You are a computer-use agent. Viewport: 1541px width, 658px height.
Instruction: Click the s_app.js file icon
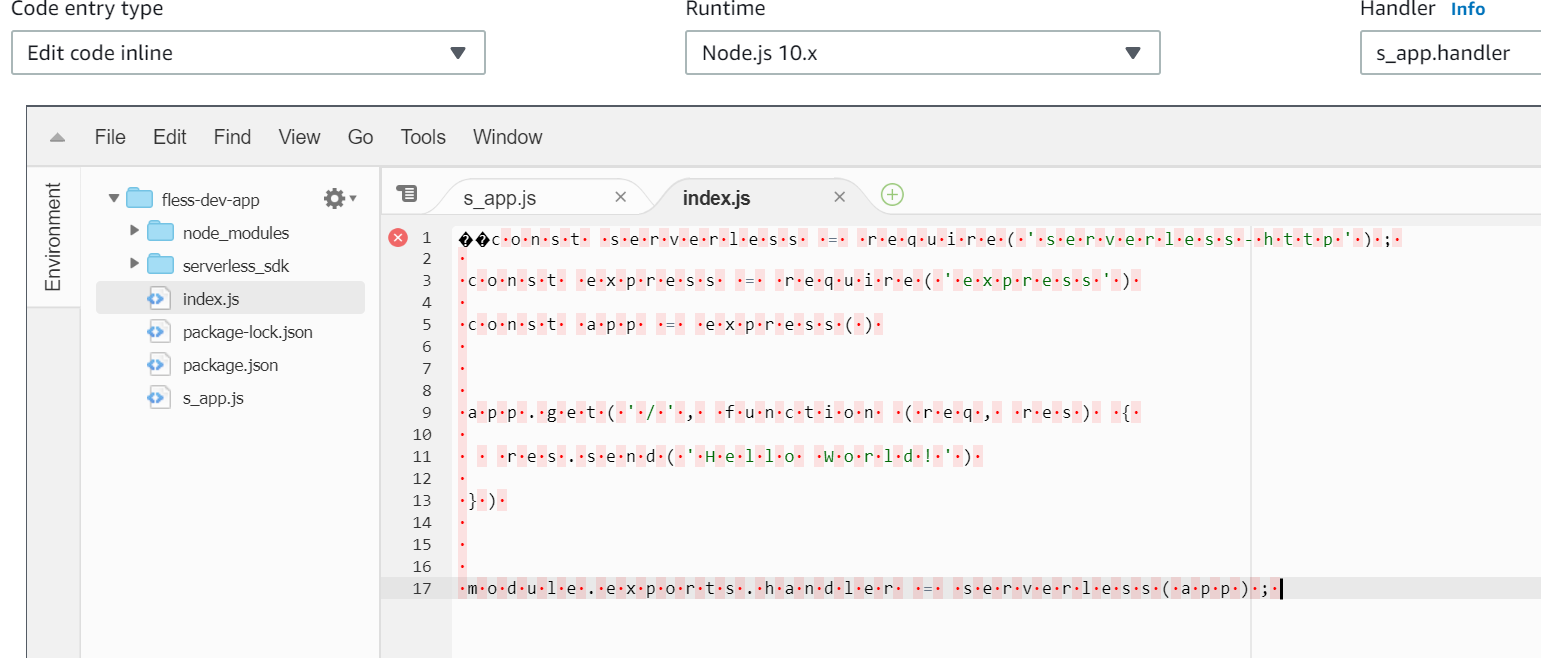pyautogui.click(x=158, y=398)
